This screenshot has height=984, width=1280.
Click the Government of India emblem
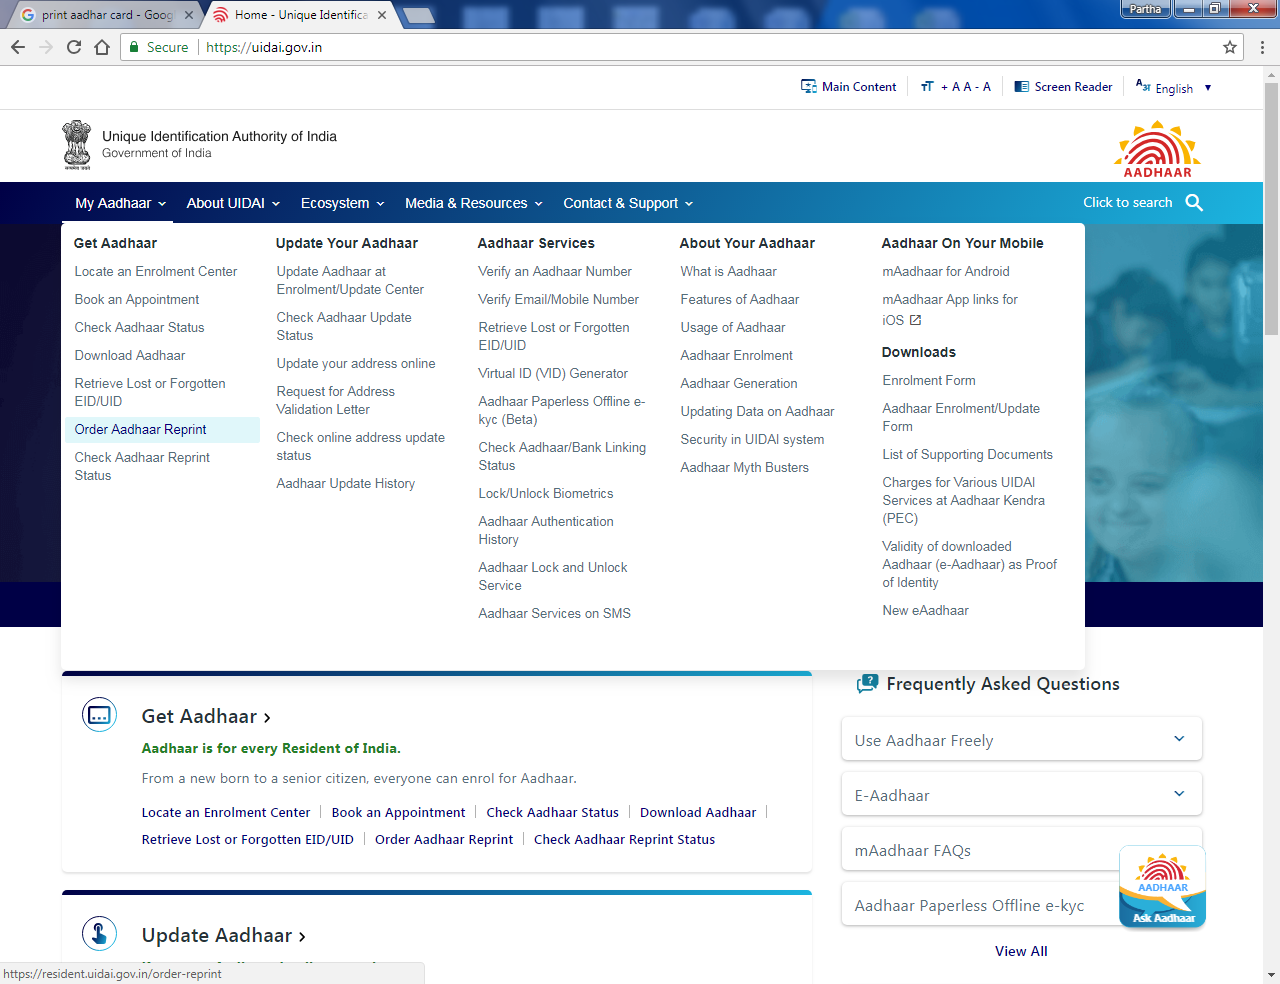77,145
